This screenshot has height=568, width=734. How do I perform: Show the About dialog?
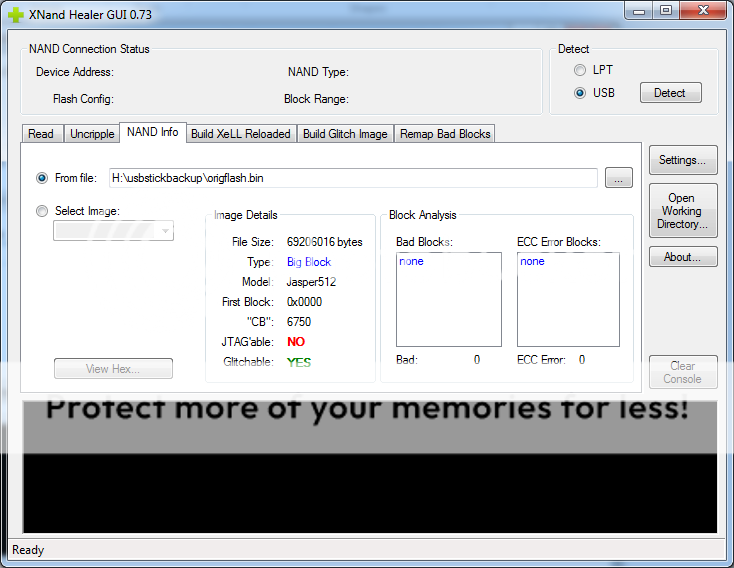[x=682, y=257]
